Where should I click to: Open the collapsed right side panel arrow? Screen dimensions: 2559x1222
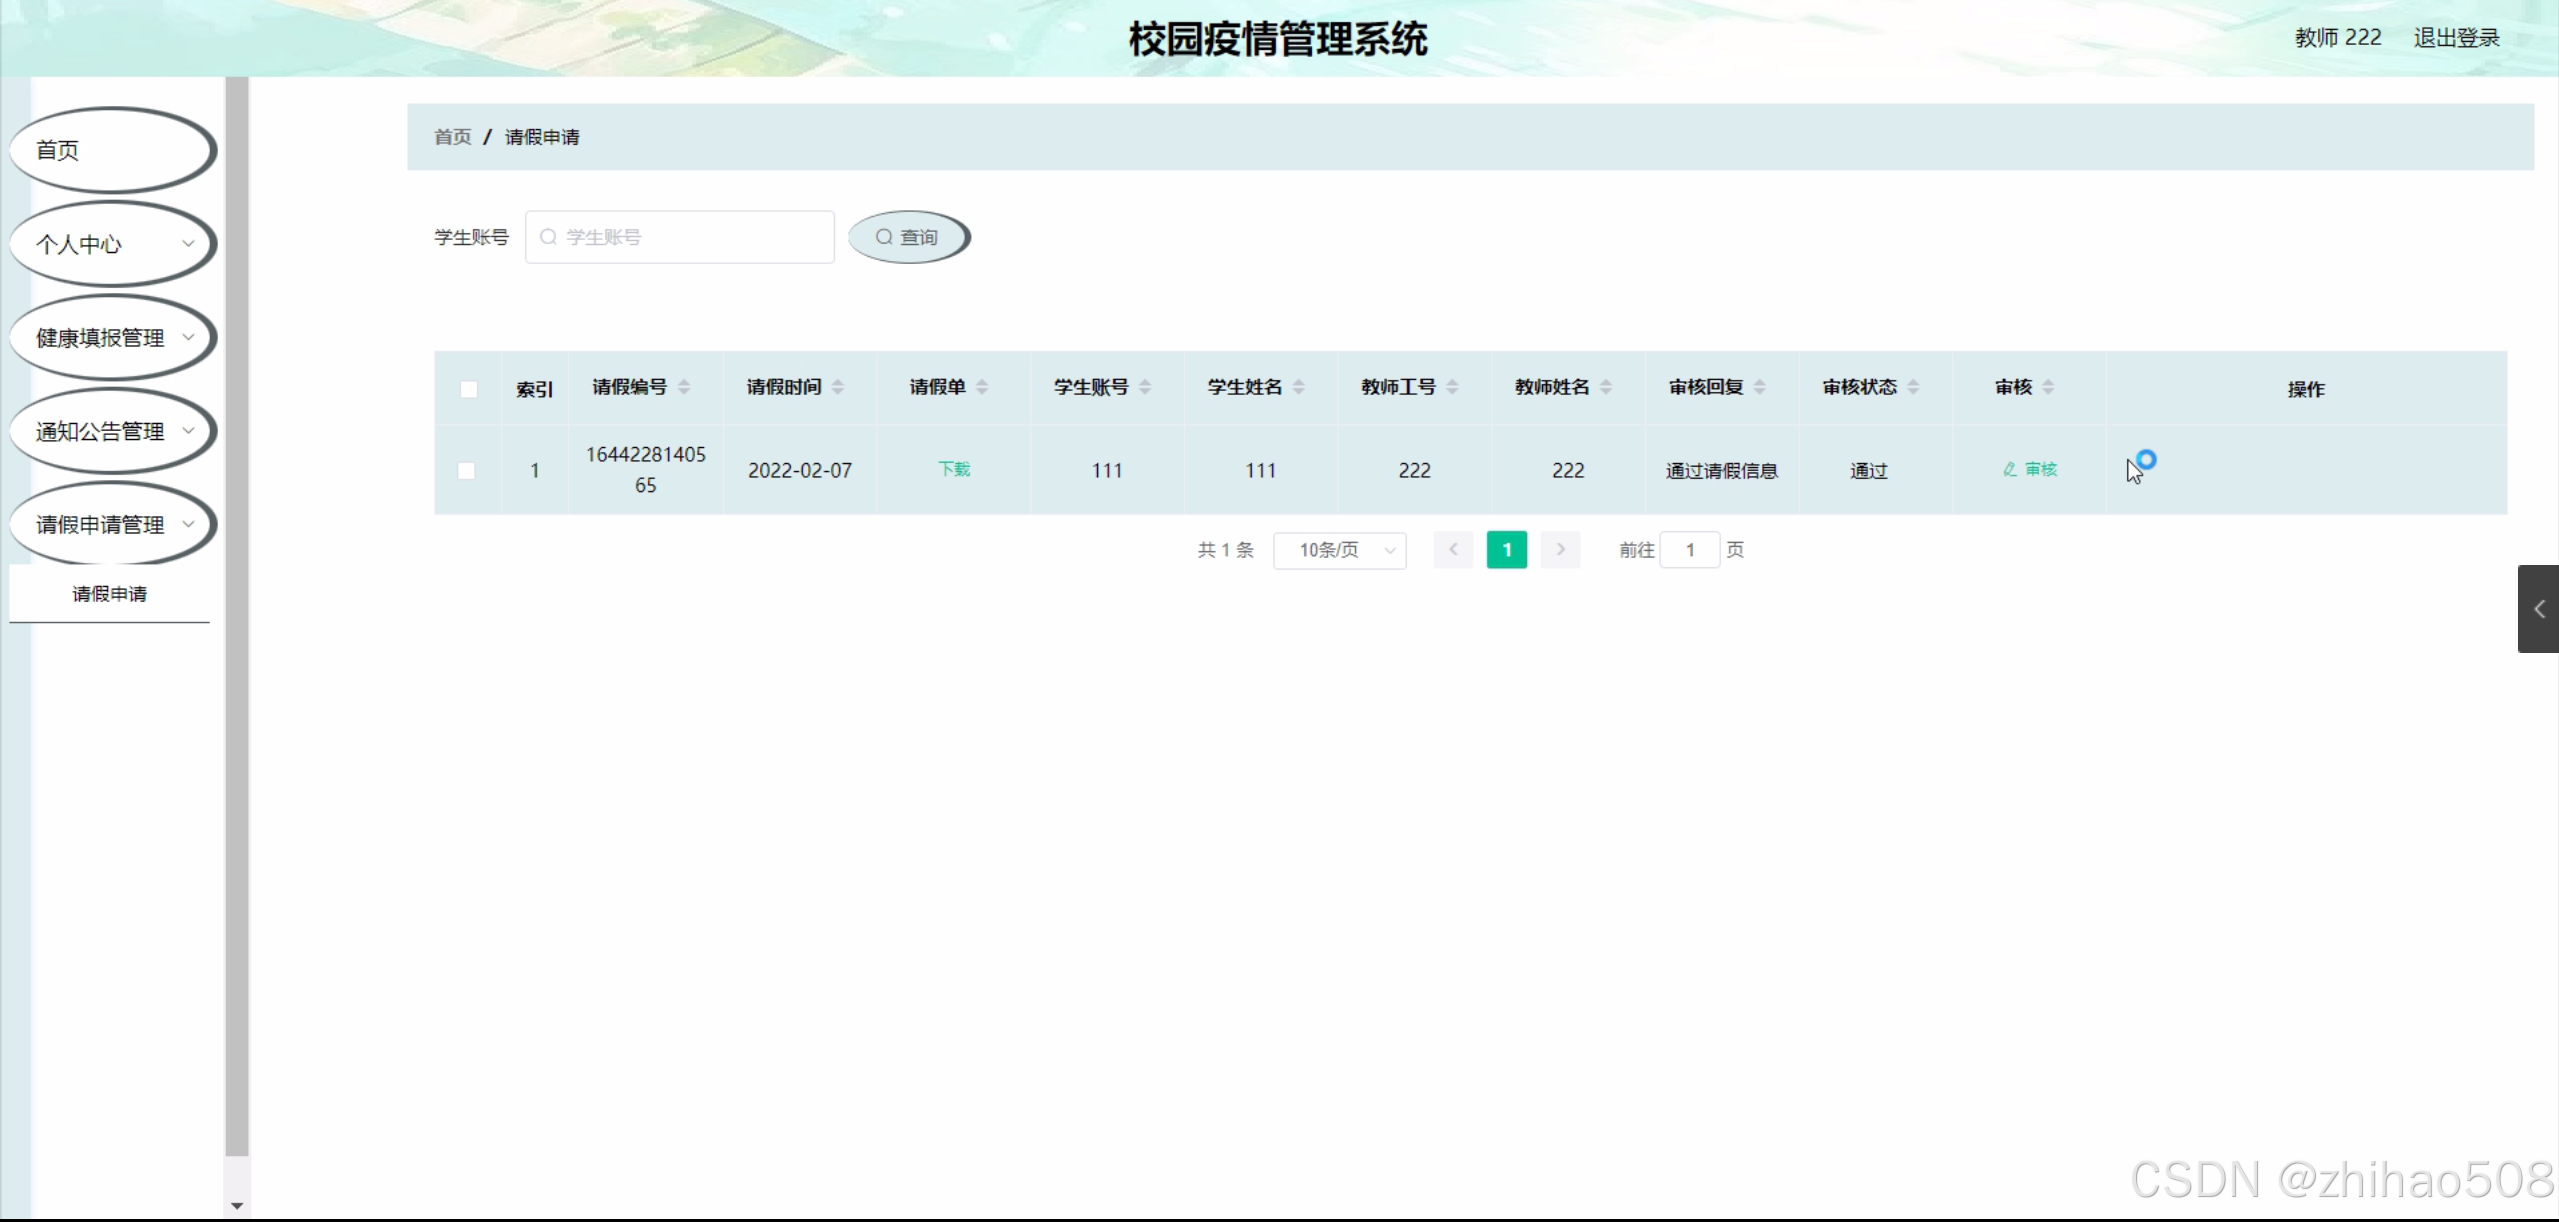(x=2538, y=609)
